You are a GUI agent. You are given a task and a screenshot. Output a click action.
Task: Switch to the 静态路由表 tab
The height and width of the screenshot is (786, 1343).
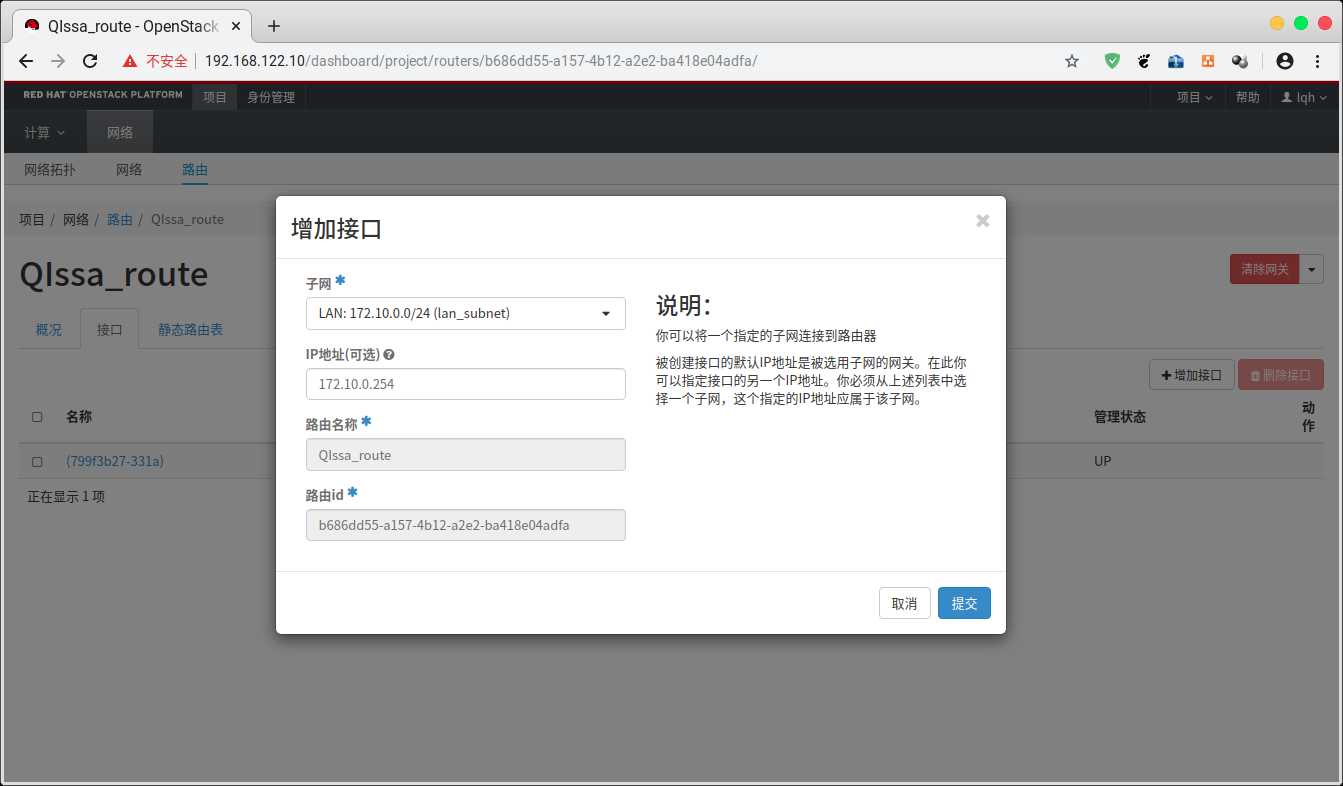[190, 329]
